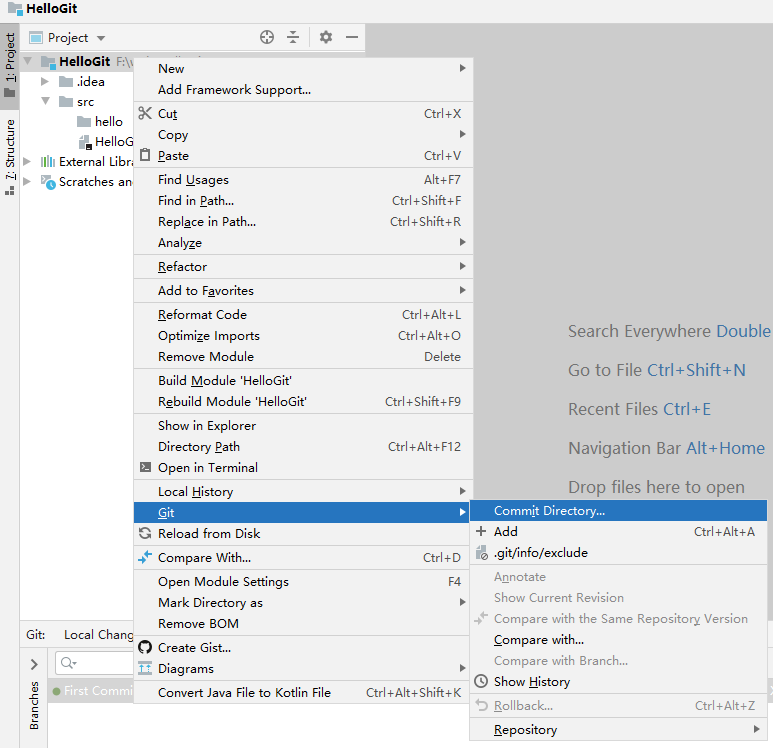Open the Repository submenu
This screenshot has width=773, height=748.
[x=618, y=729]
